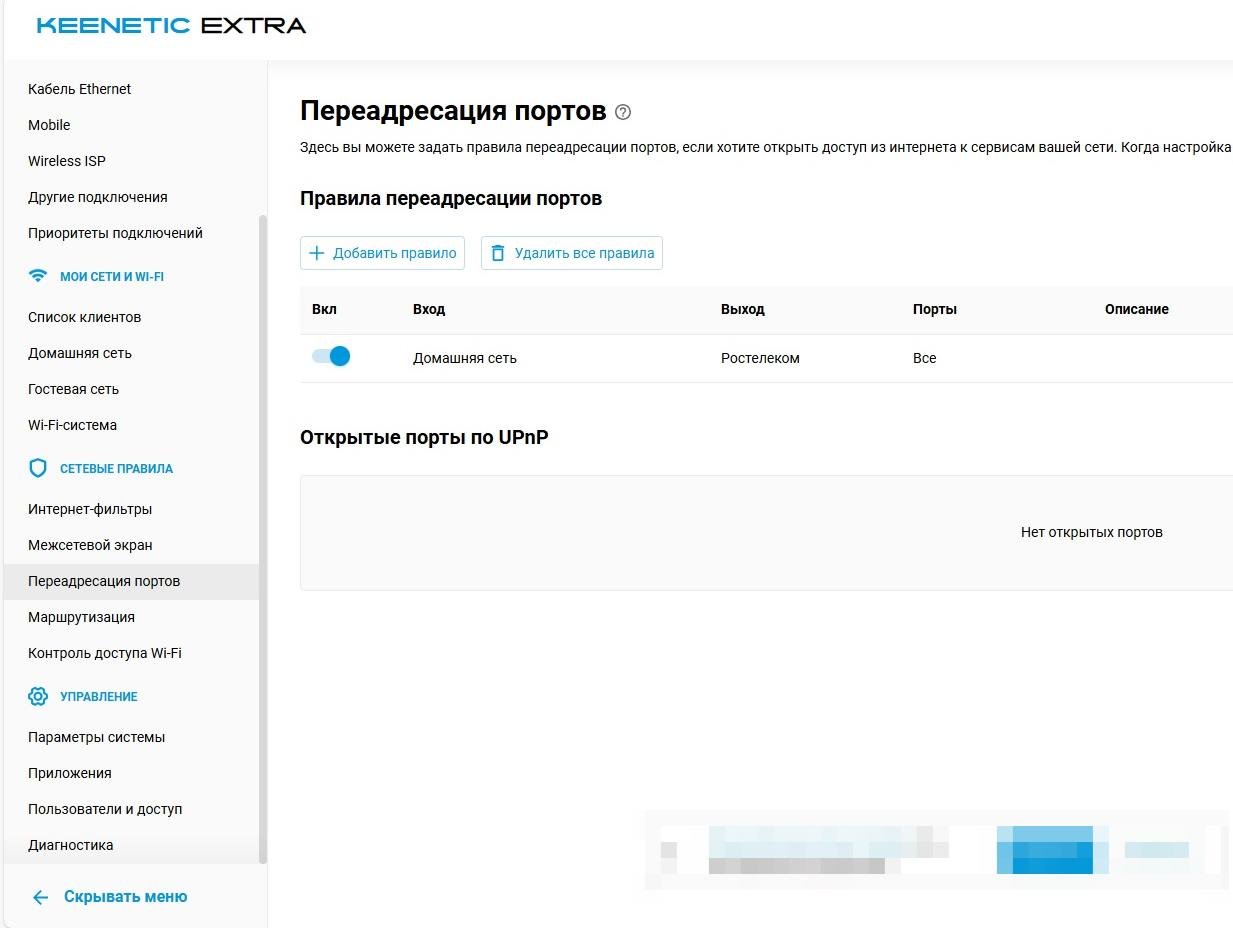Screen dimensions: 1233x928
Task: Click the shield icon for Сетевые правила
Action: (38, 468)
